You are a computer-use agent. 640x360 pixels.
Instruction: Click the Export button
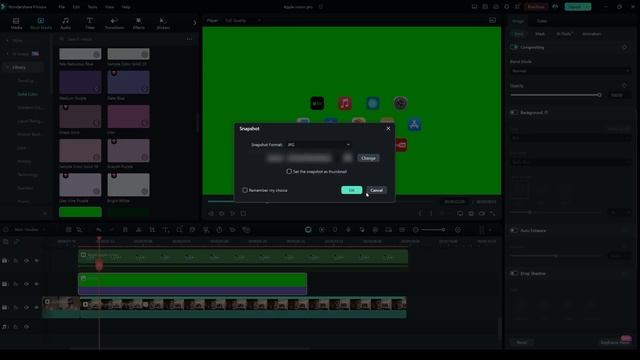[578, 7]
